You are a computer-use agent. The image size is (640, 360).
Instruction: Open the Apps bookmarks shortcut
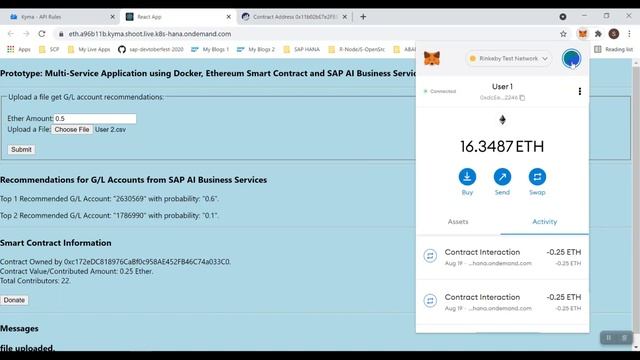(19, 49)
